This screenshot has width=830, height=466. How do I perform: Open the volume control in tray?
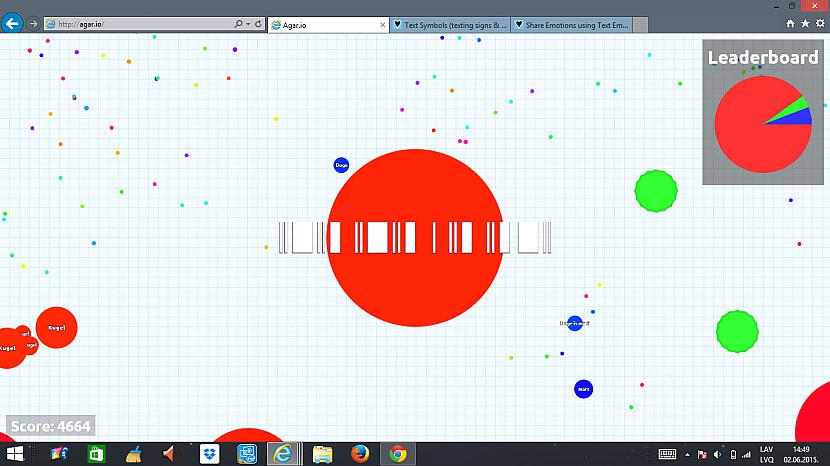[717, 455]
